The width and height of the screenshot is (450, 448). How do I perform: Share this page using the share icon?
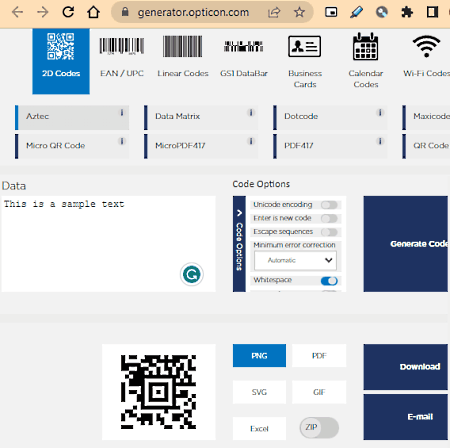(274, 13)
